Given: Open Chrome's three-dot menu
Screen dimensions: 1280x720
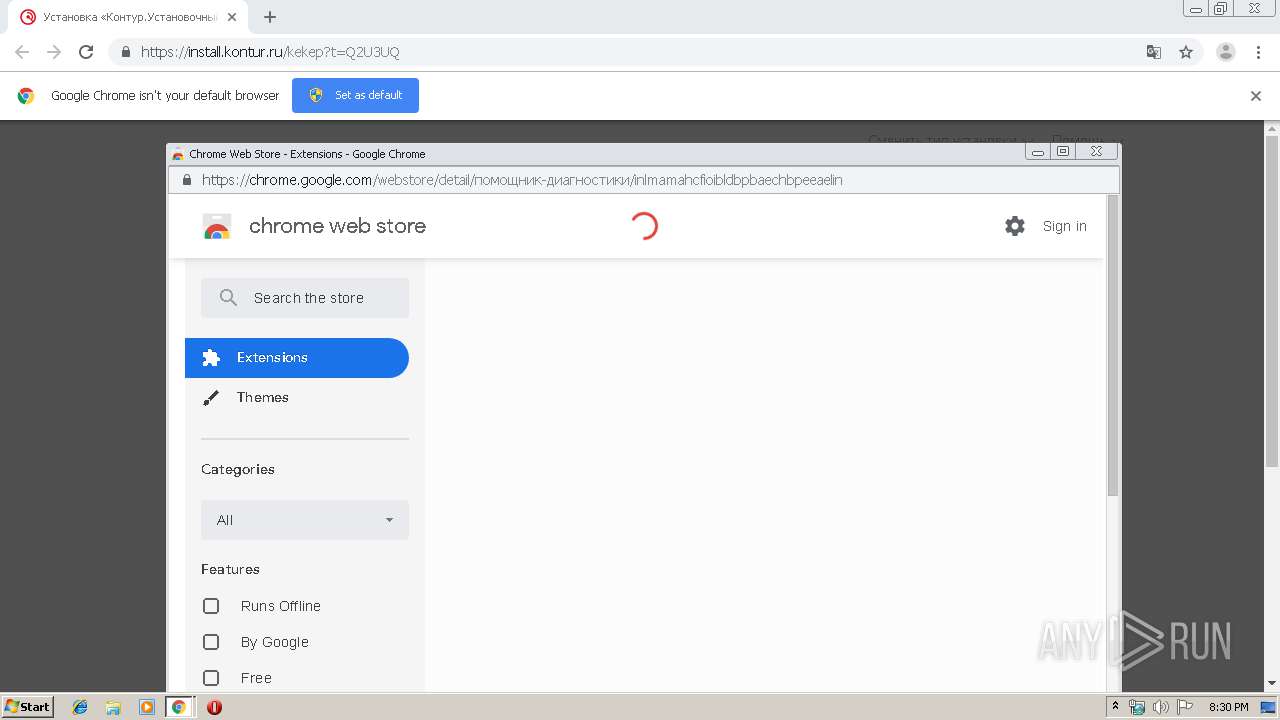Looking at the screenshot, I should coord(1258,52).
